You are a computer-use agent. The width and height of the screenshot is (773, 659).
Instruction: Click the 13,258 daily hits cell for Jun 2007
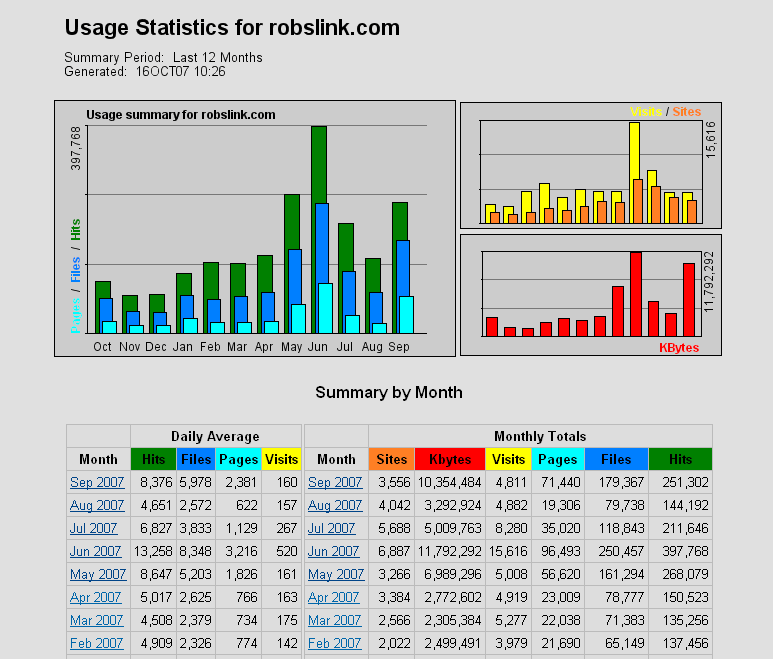click(153, 551)
